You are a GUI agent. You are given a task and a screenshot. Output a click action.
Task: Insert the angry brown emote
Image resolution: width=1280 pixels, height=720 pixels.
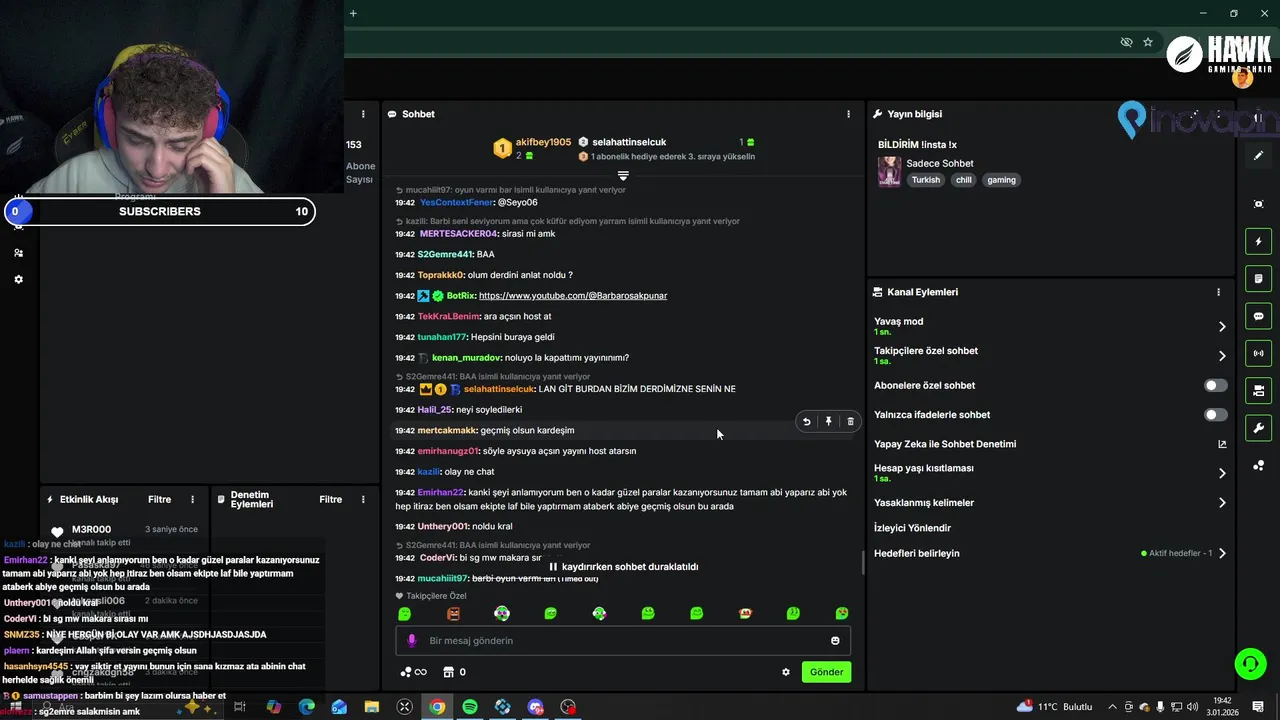click(x=453, y=613)
